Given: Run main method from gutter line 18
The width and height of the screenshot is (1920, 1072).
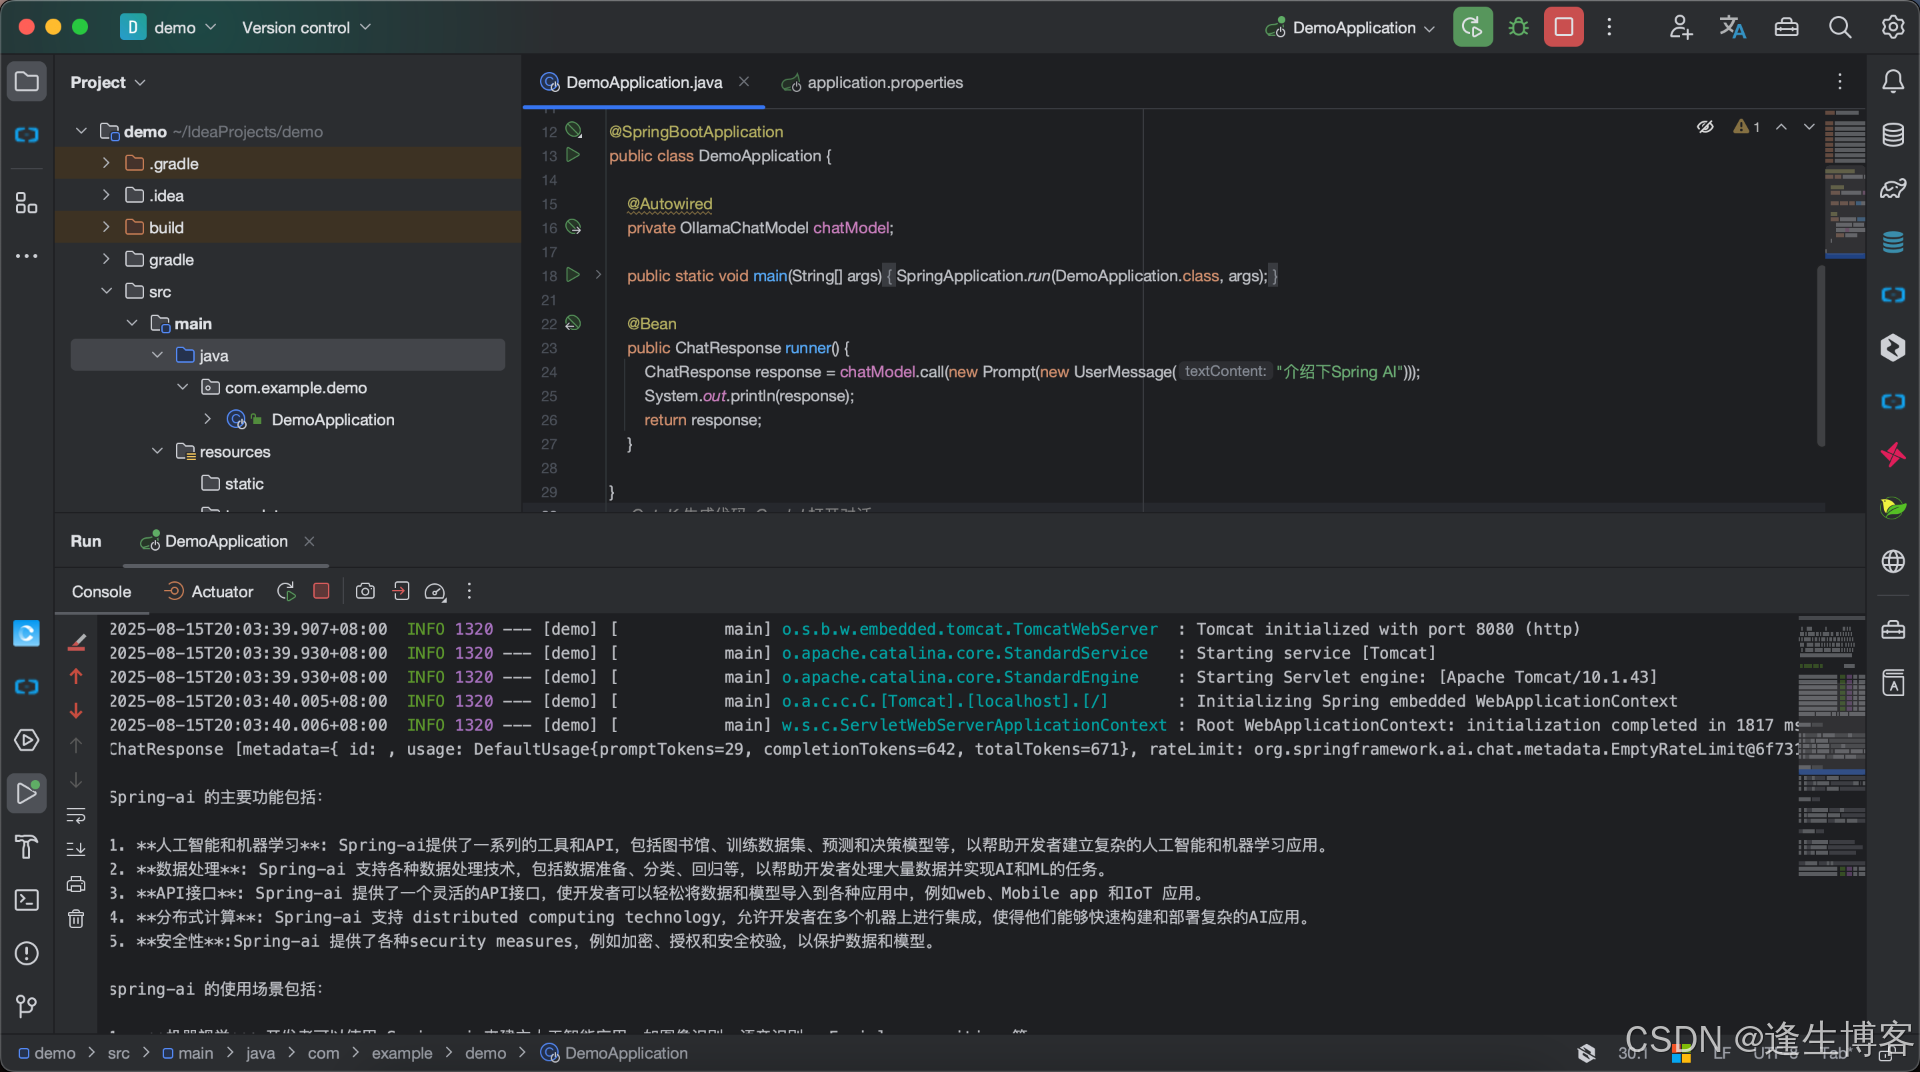Looking at the screenshot, I should click(573, 275).
